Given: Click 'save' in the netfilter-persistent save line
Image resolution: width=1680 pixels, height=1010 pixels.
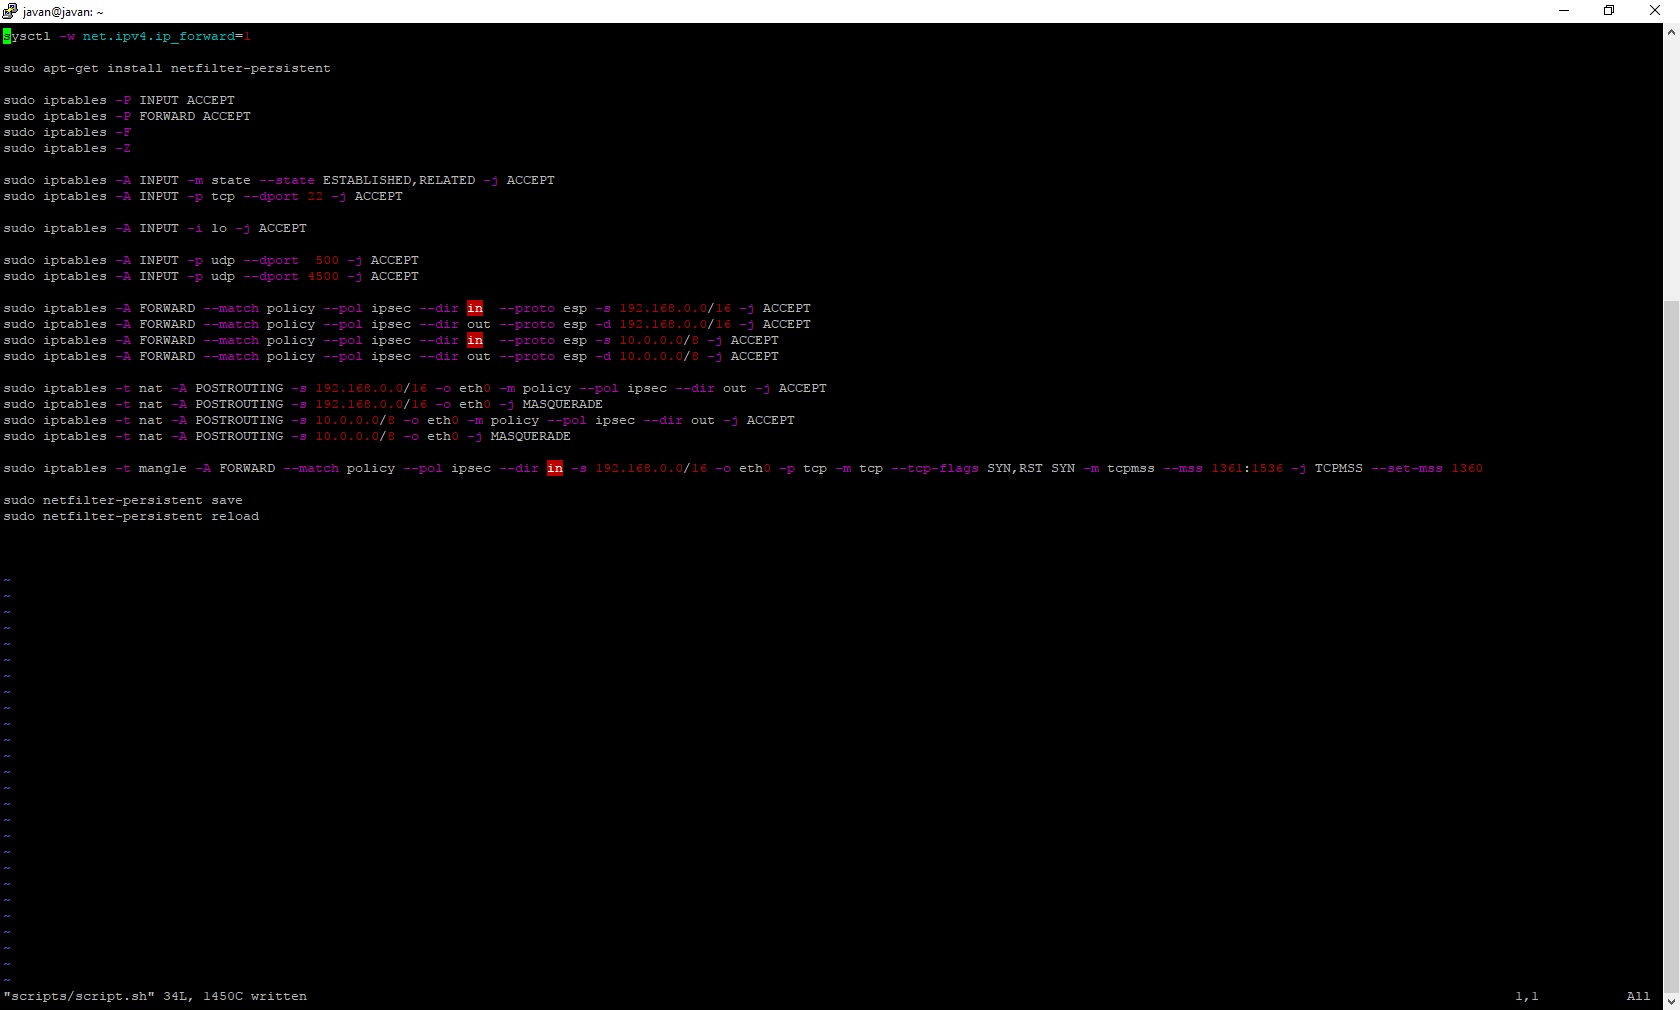Looking at the screenshot, I should point(227,500).
